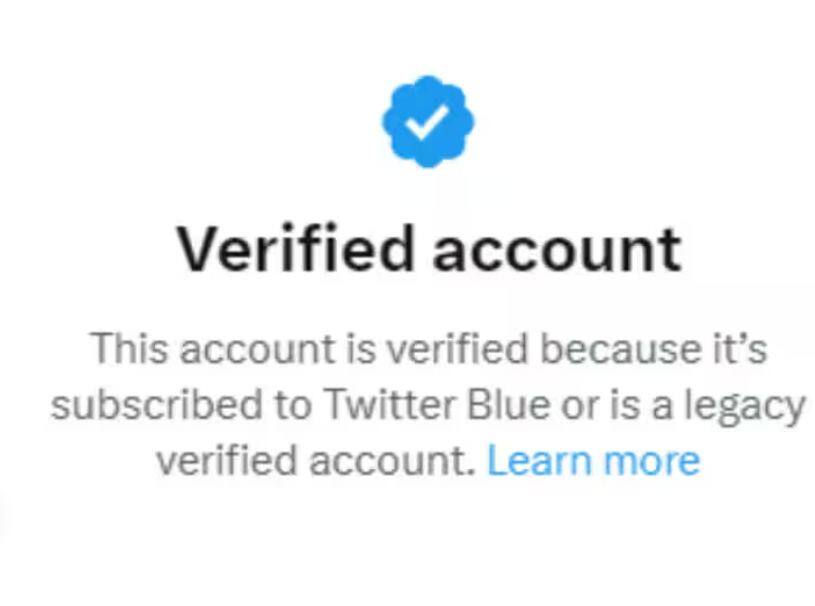The height and width of the screenshot is (606, 815).
Task: Click the word "Blue" in the description
Action: tap(508, 404)
